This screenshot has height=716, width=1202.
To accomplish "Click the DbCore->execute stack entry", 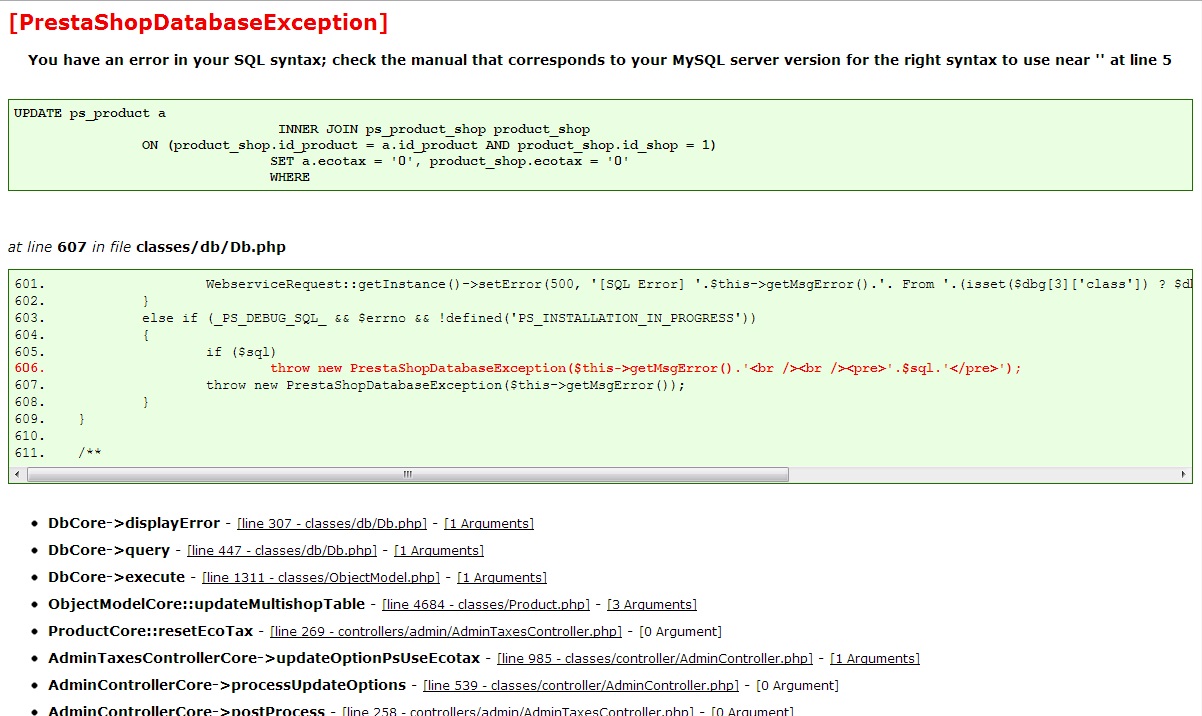I will [116, 577].
